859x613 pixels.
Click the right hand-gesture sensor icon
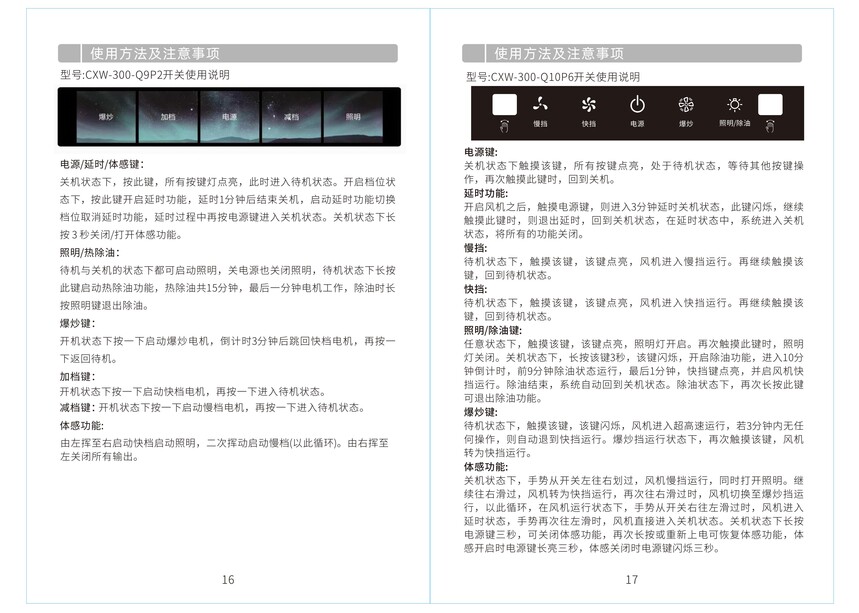pyautogui.click(x=770, y=125)
